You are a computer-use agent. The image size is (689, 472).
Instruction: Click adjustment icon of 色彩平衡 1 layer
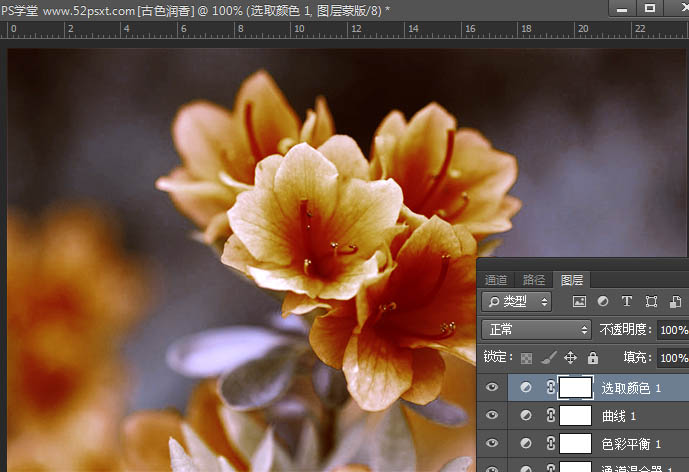coord(526,443)
